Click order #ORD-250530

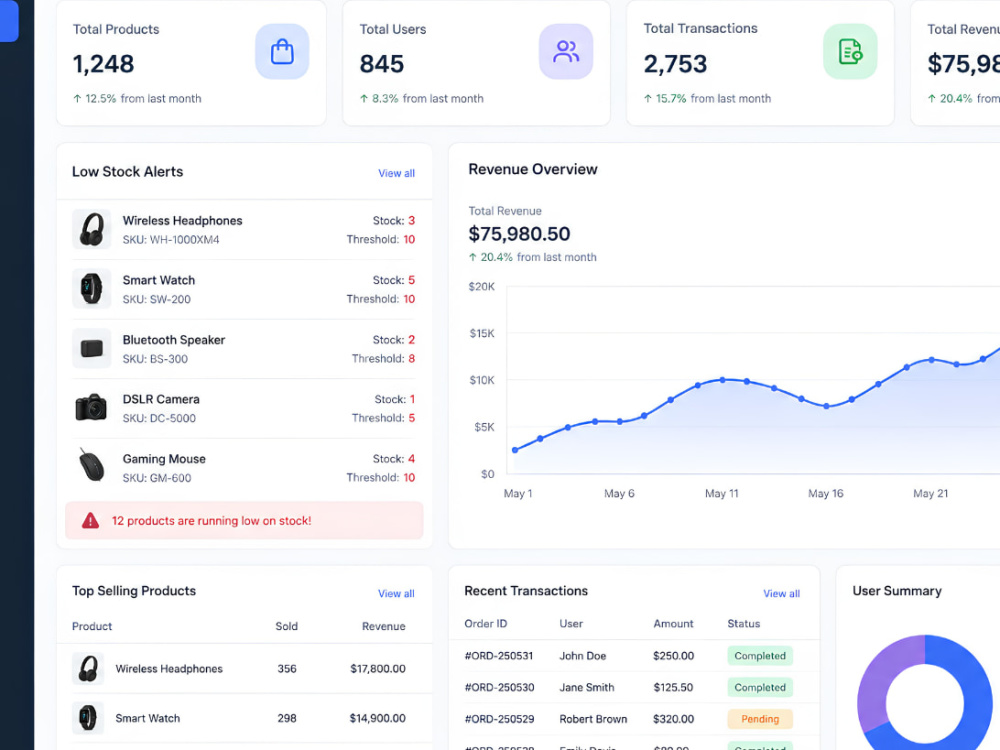tap(499, 688)
